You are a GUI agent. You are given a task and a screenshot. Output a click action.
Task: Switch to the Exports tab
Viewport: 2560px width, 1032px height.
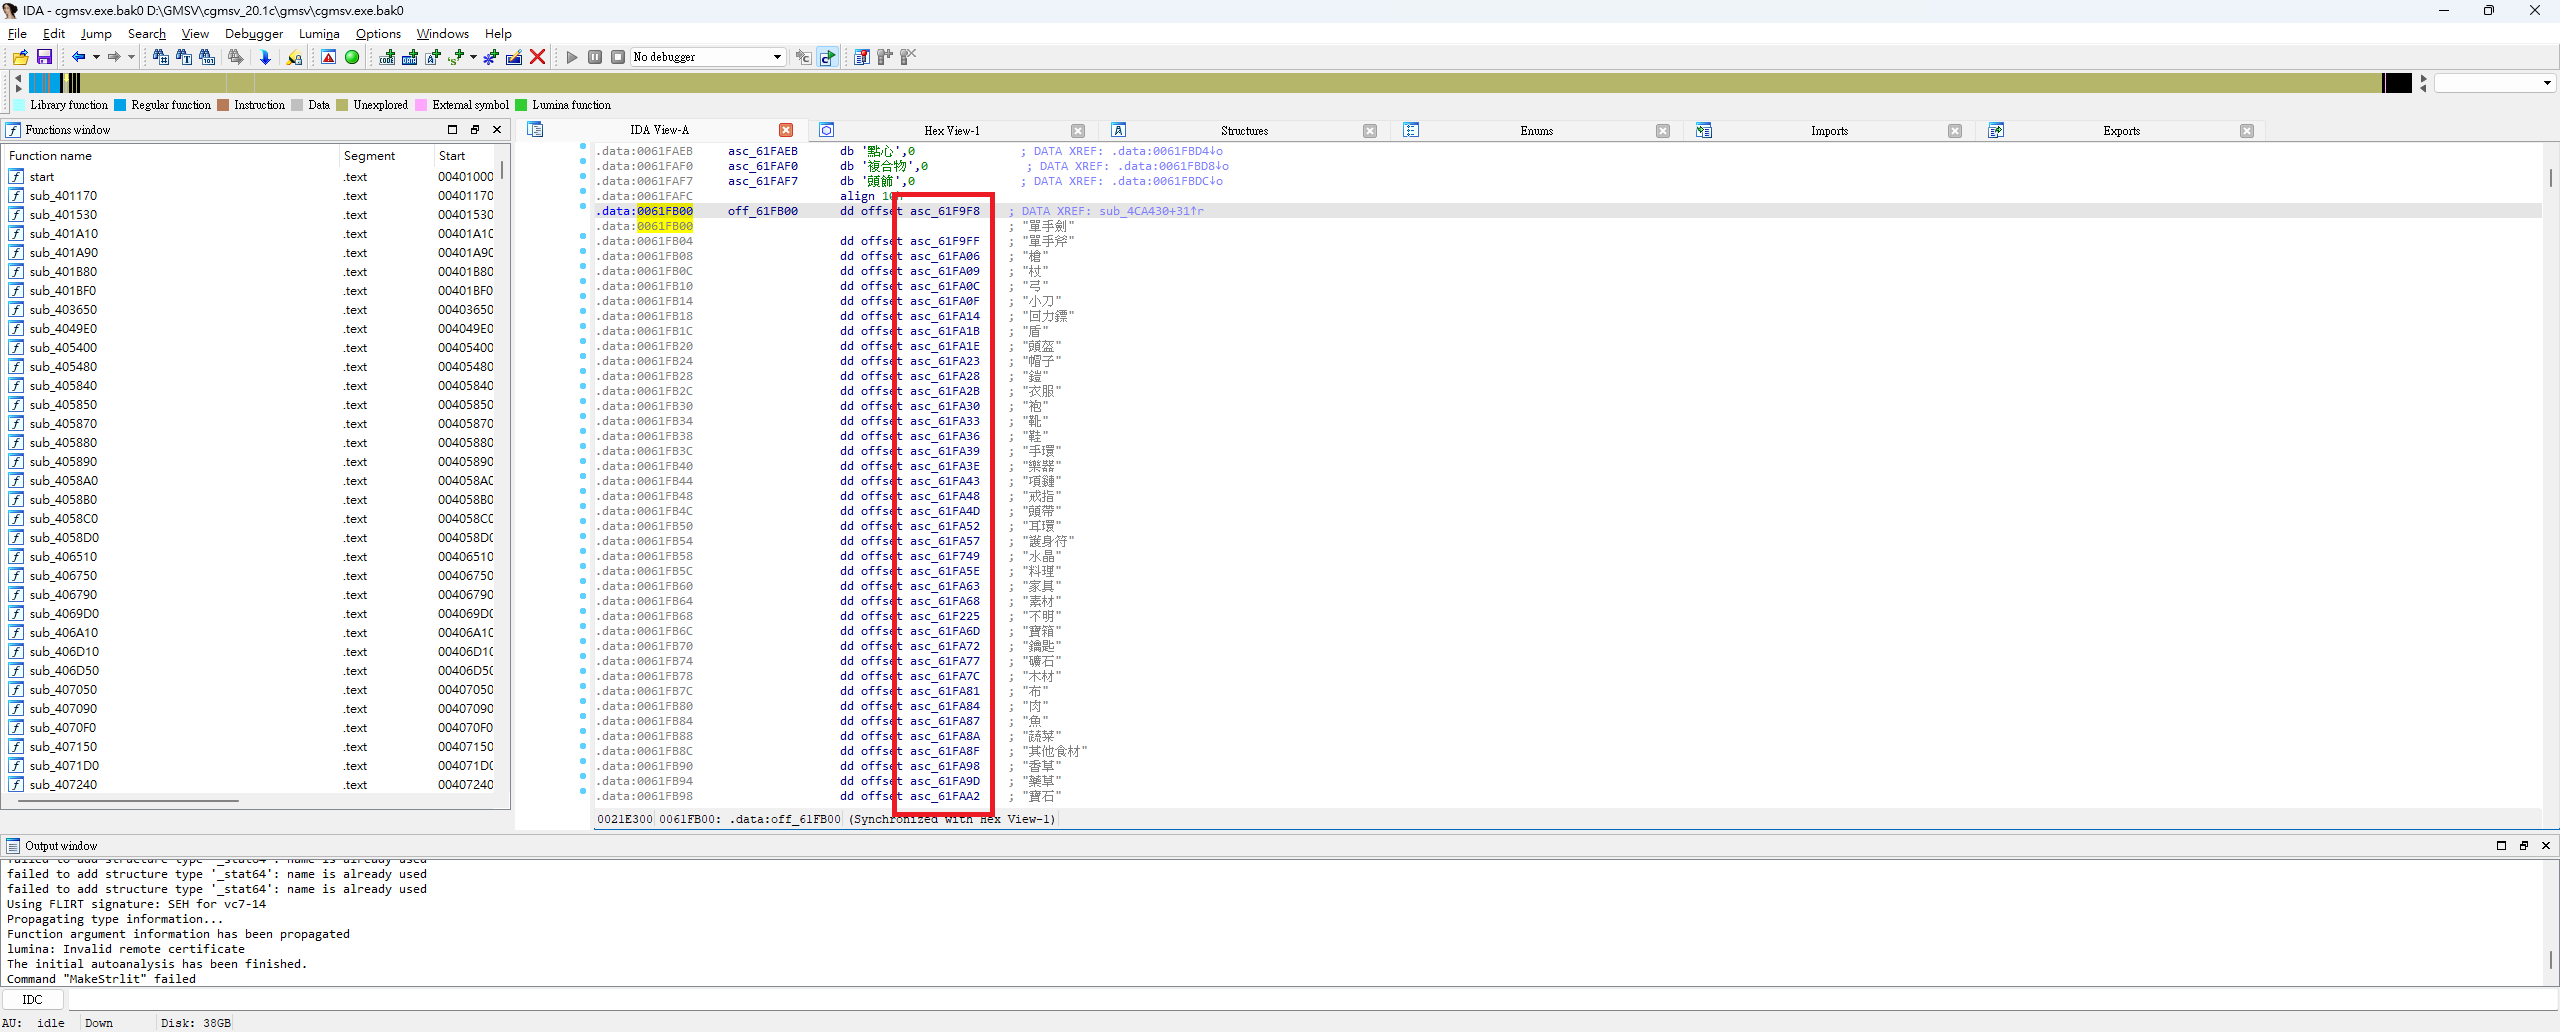2121,131
